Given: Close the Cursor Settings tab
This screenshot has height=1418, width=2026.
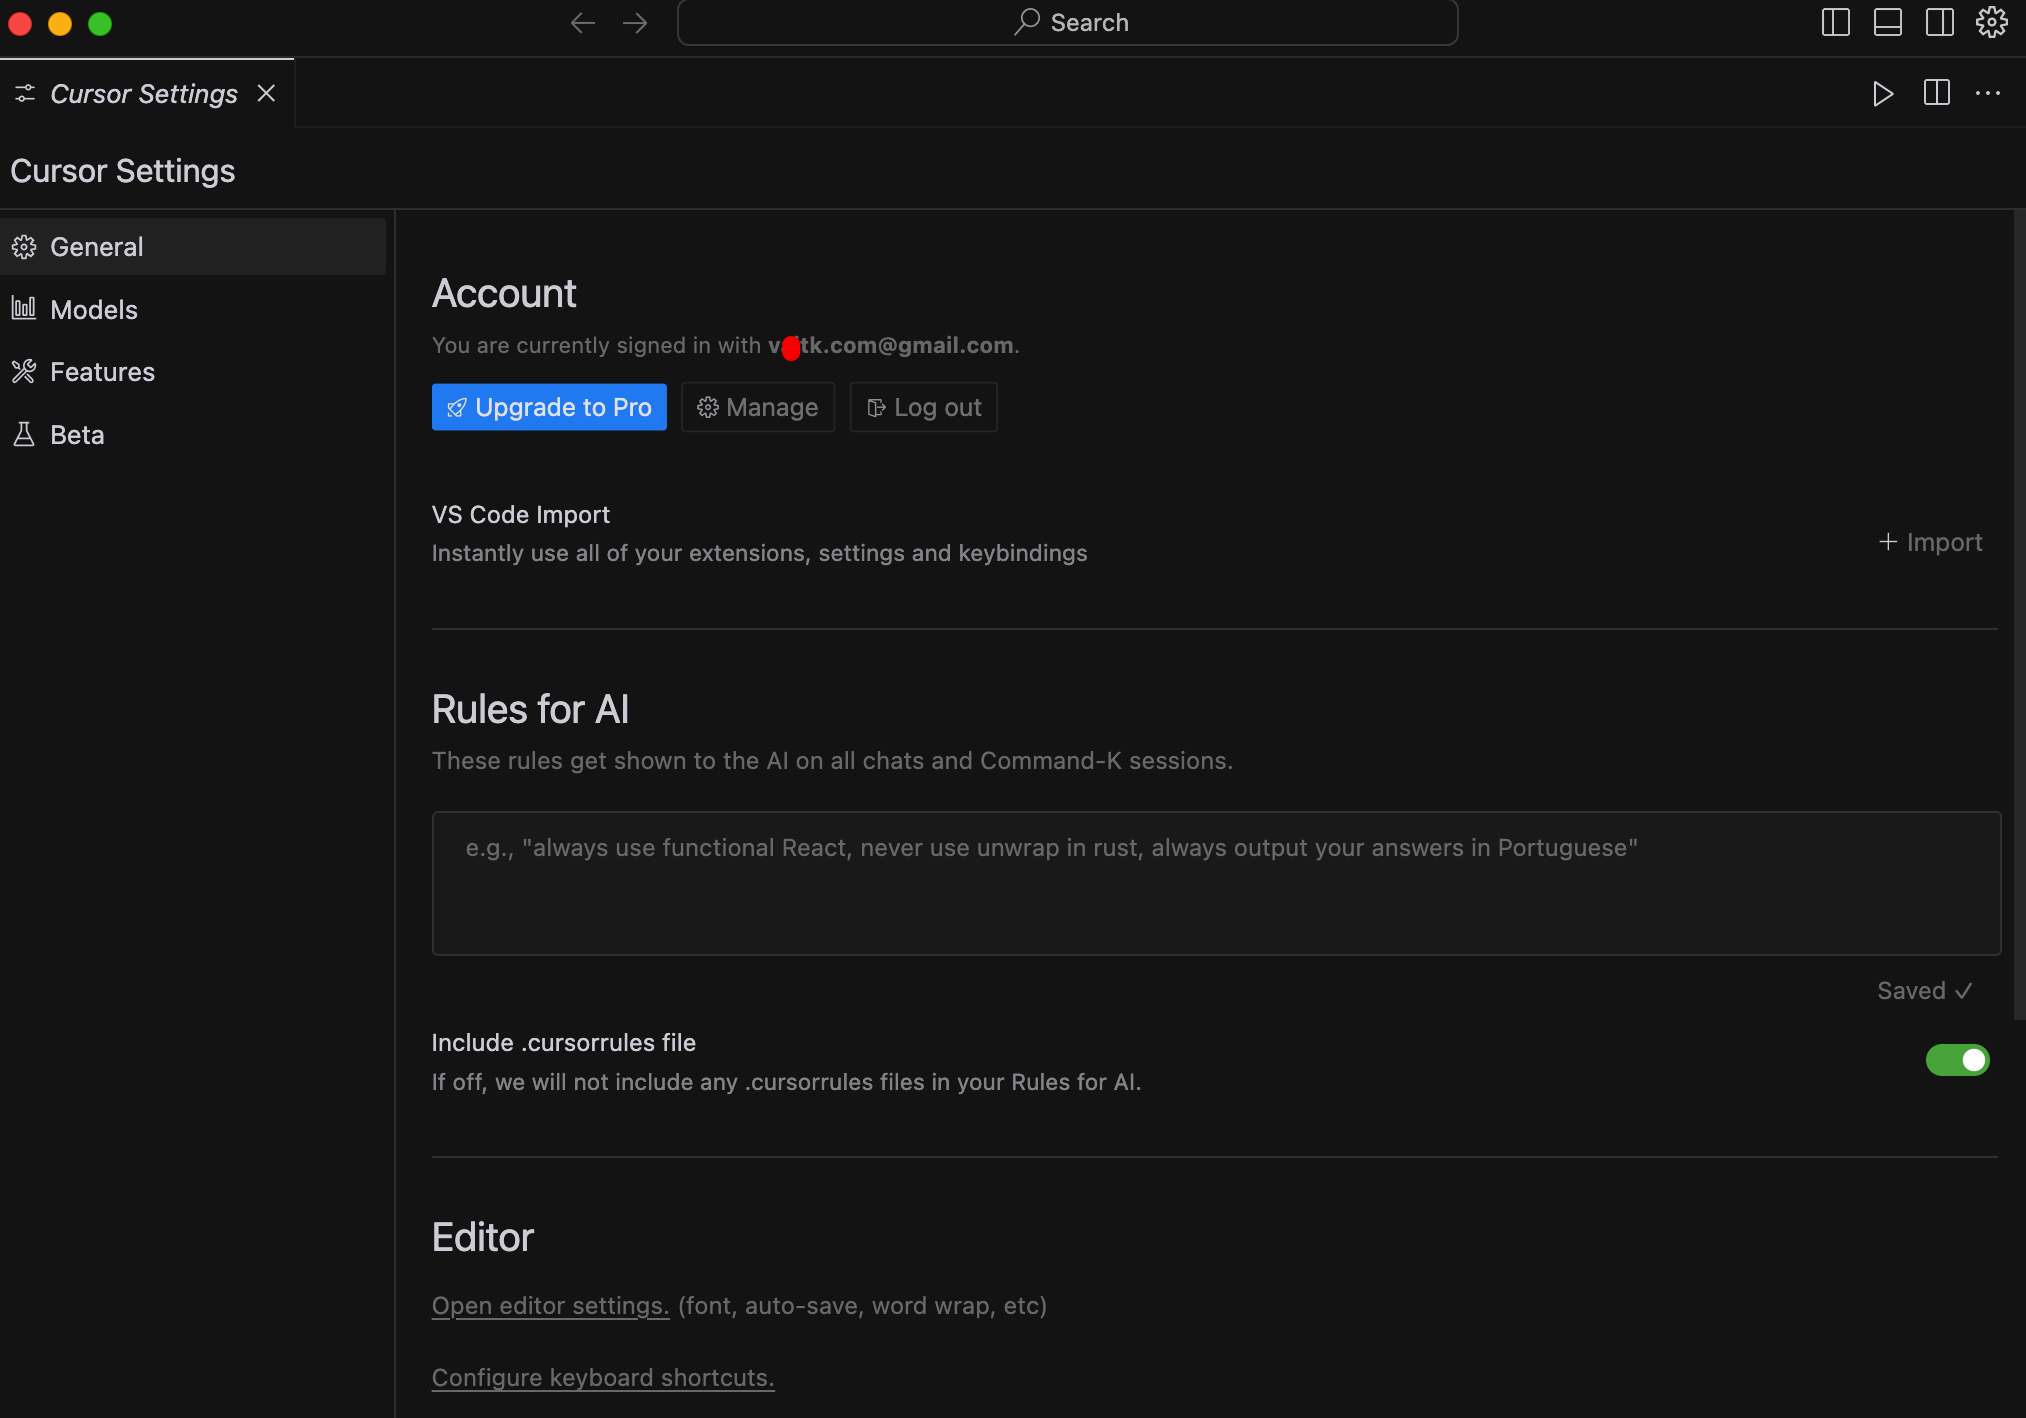Looking at the screenshot, I should (x=266, y=93).
